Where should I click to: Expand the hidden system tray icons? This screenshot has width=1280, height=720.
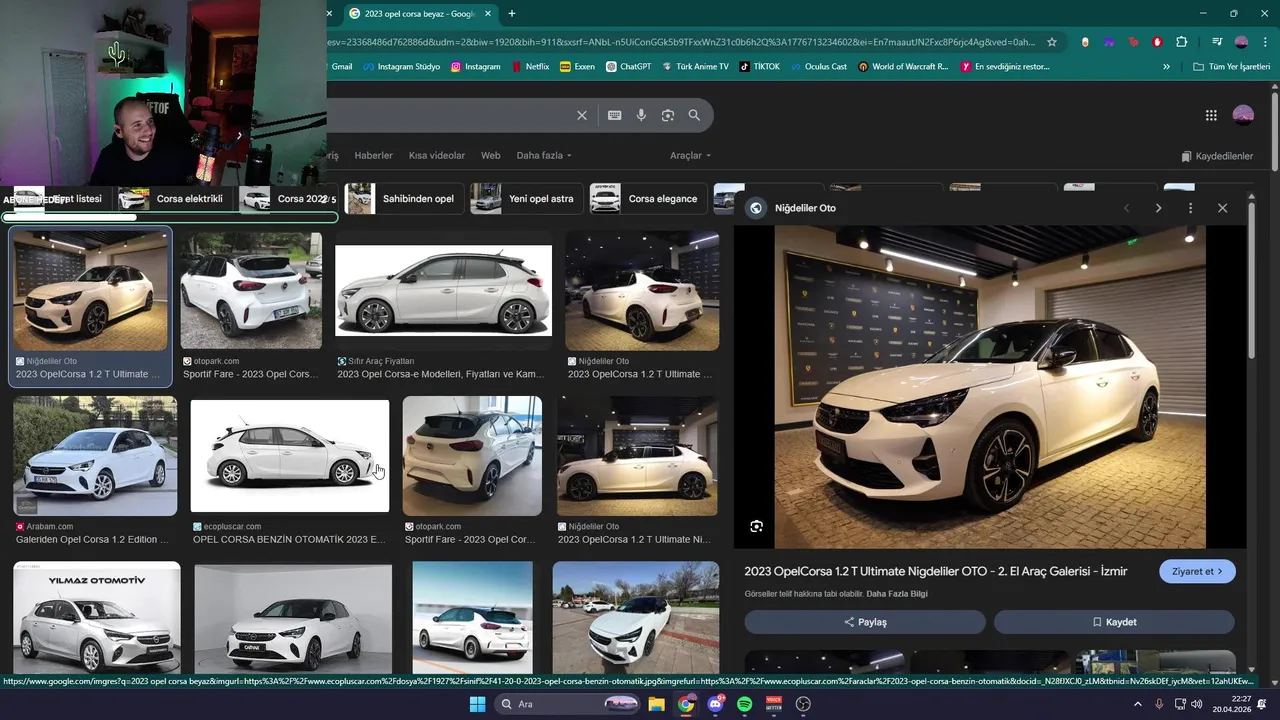click(1137, 704)
